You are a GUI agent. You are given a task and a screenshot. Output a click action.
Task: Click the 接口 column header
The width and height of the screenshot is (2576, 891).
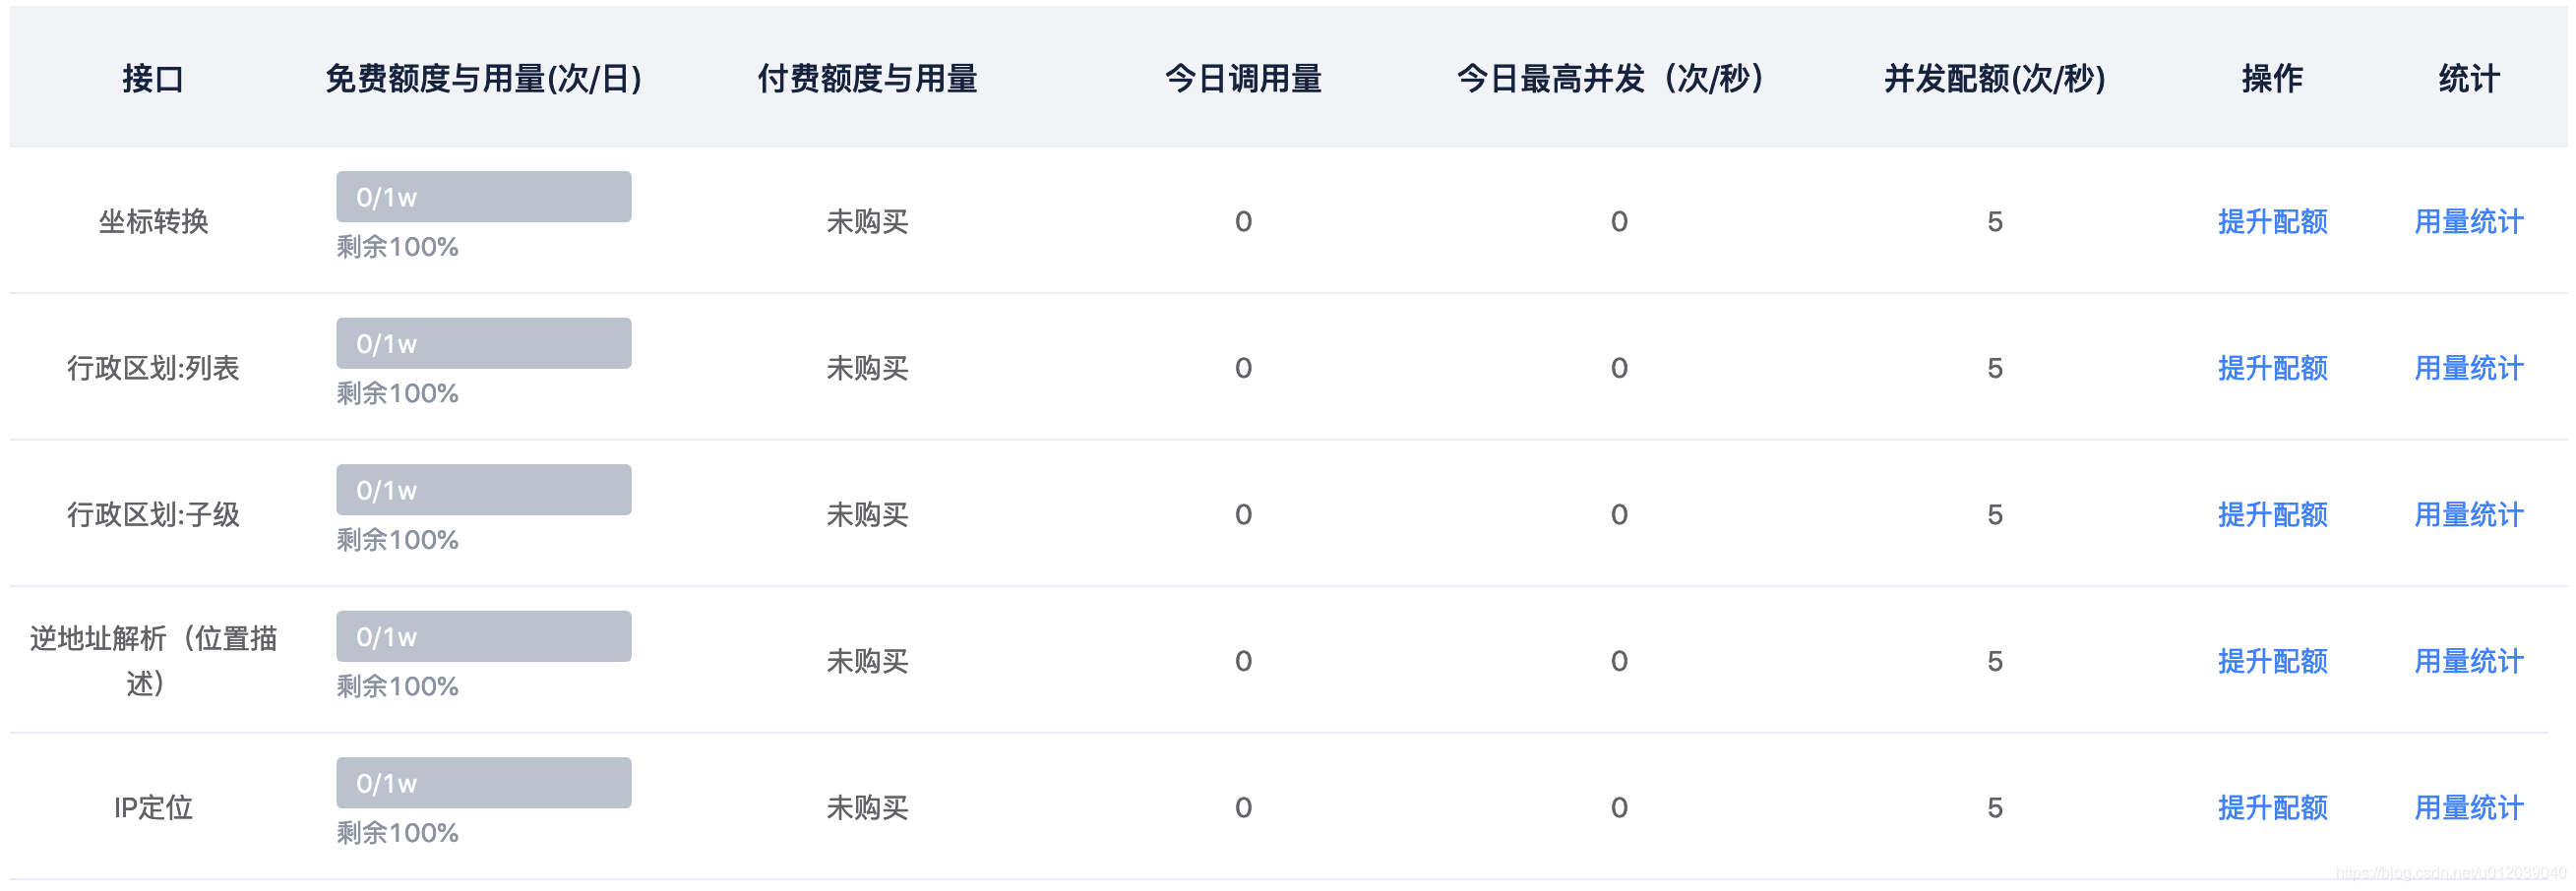[153, 78]
